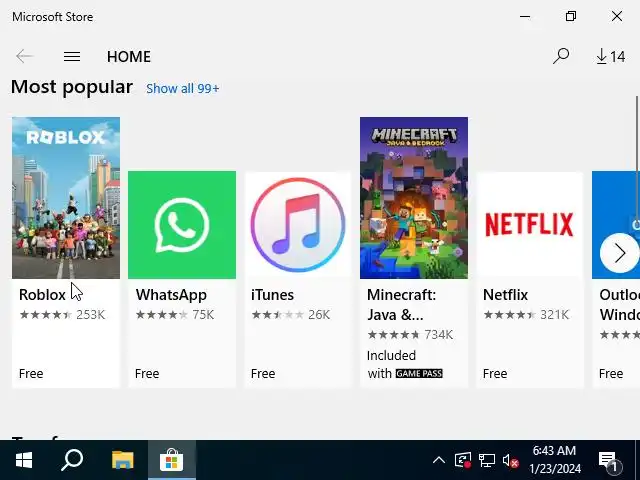
Task: Click the Netflix 321K rating
Action: pos(526,315)
